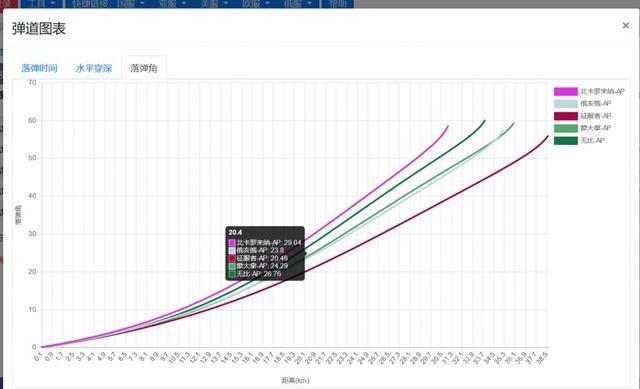The image size is (640, 389).
Task: Click the crimson 征服者-AP legend swatch
Action: click(x=565, y=116)
